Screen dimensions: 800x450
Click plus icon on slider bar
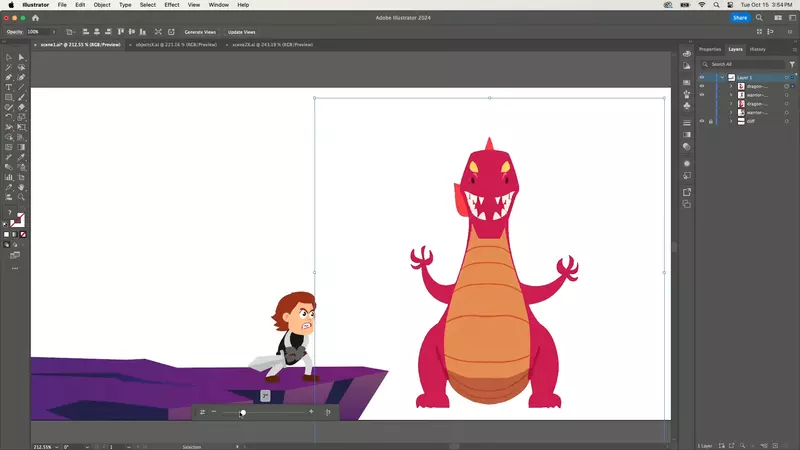(x=311, y=412)
